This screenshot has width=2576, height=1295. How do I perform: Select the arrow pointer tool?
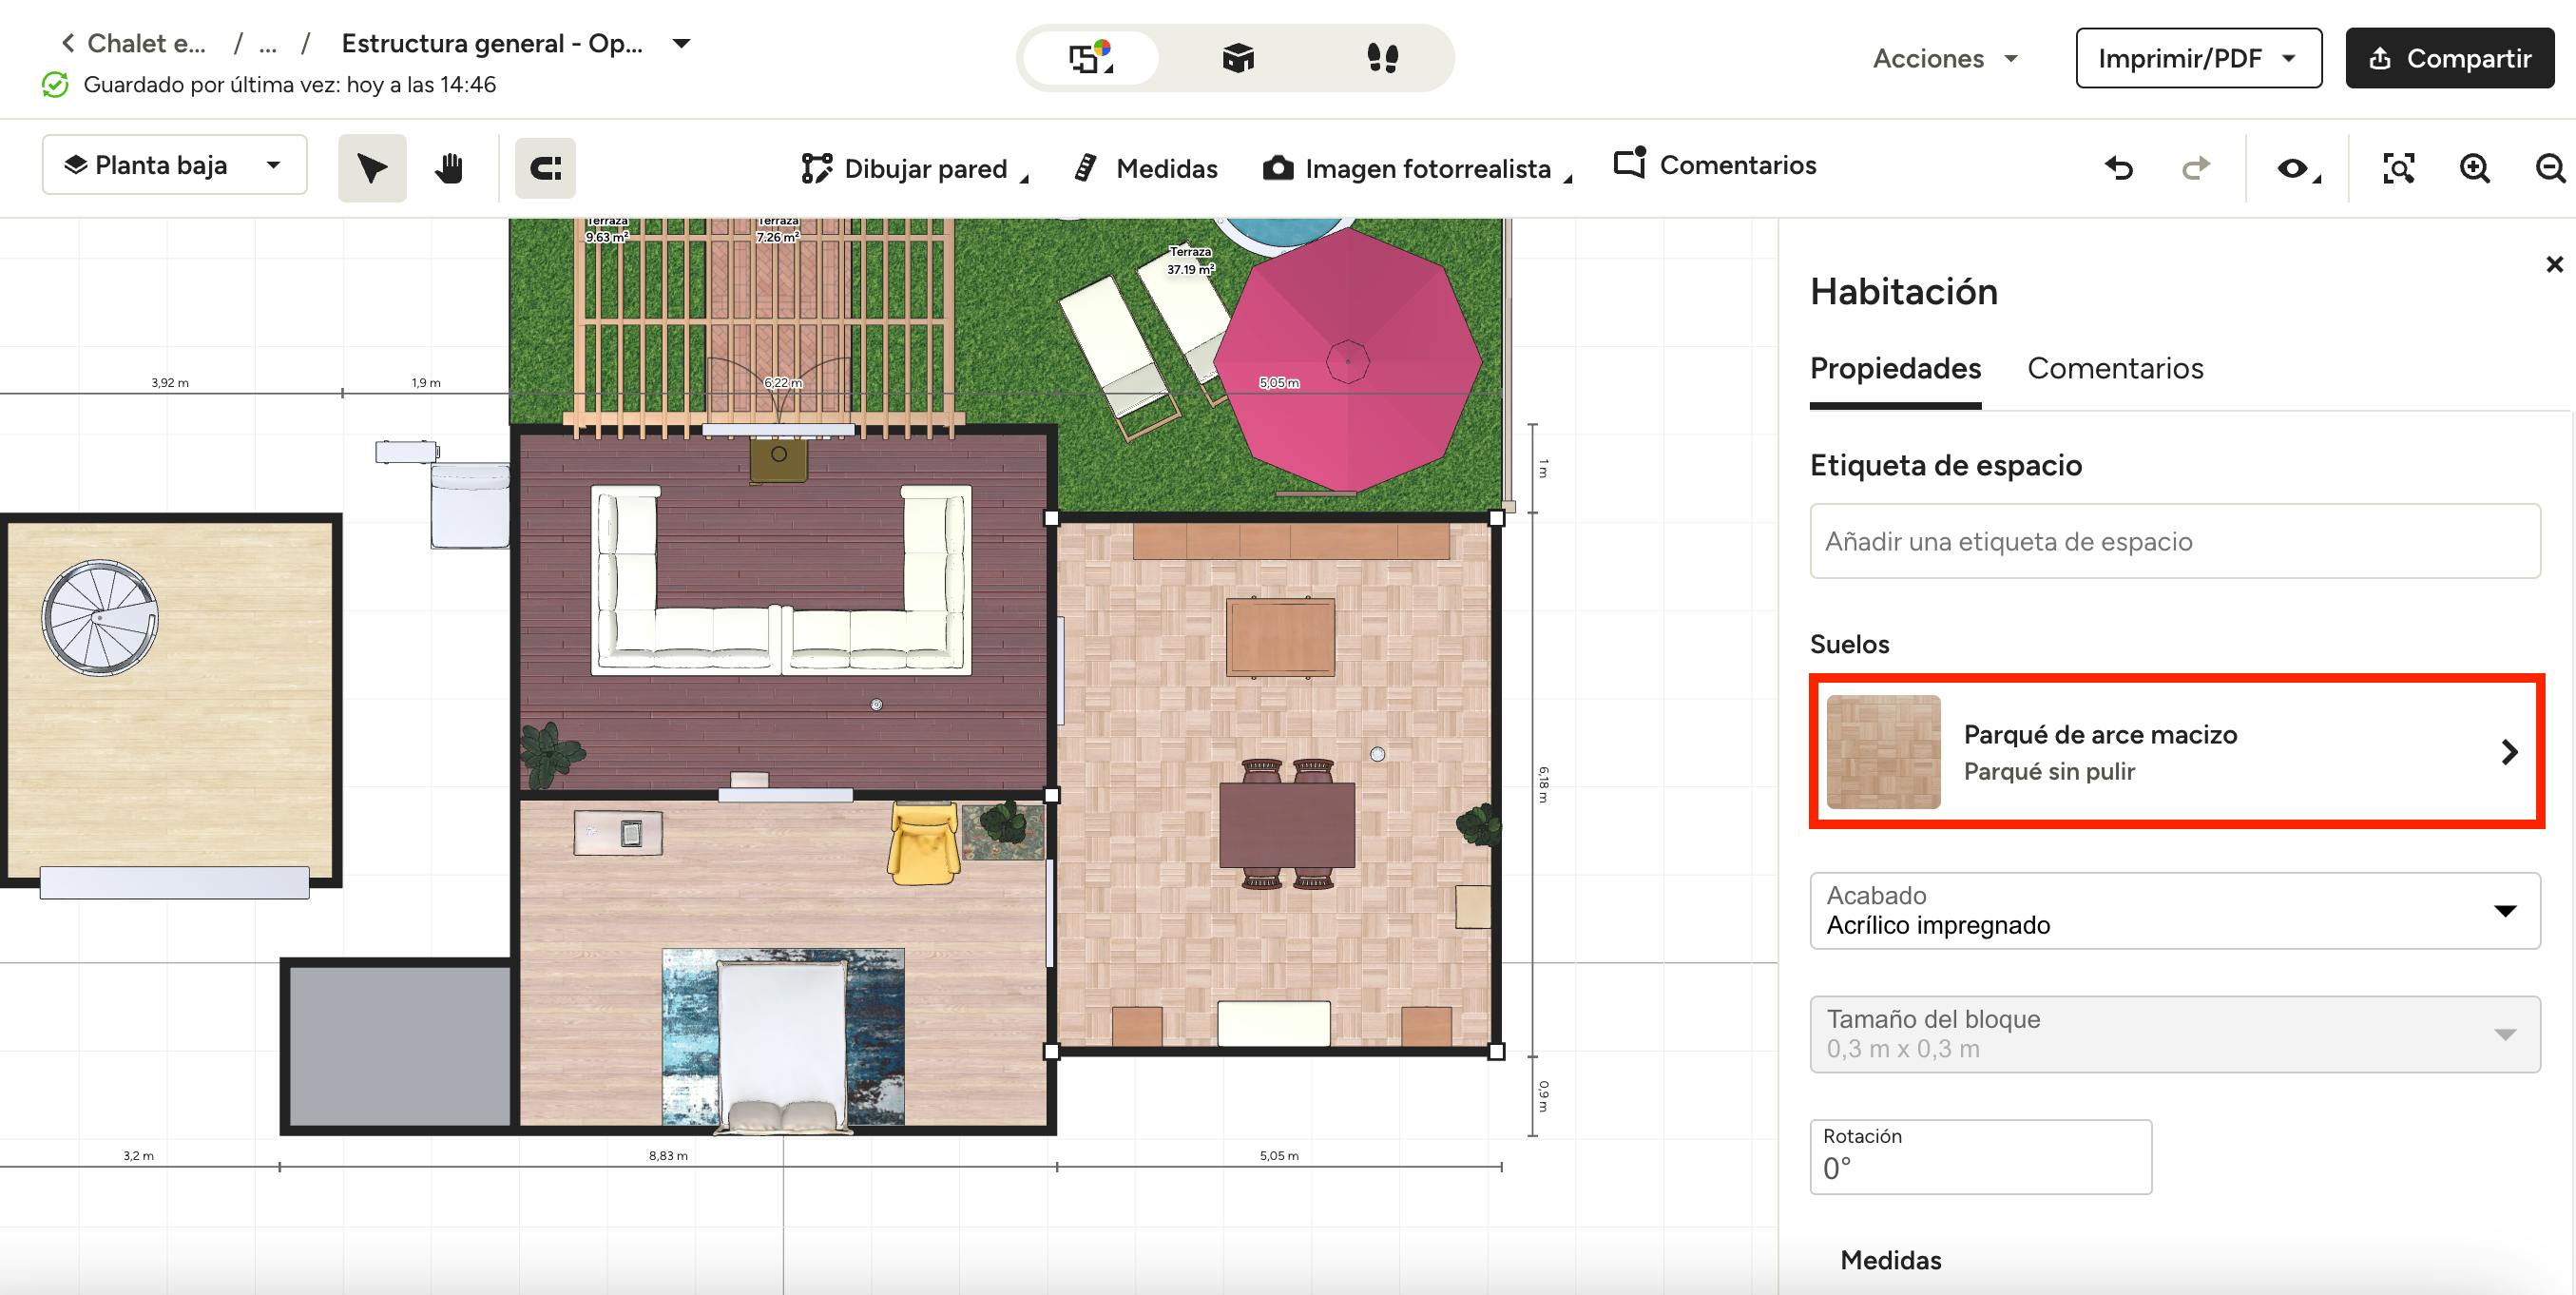[372, 168]
